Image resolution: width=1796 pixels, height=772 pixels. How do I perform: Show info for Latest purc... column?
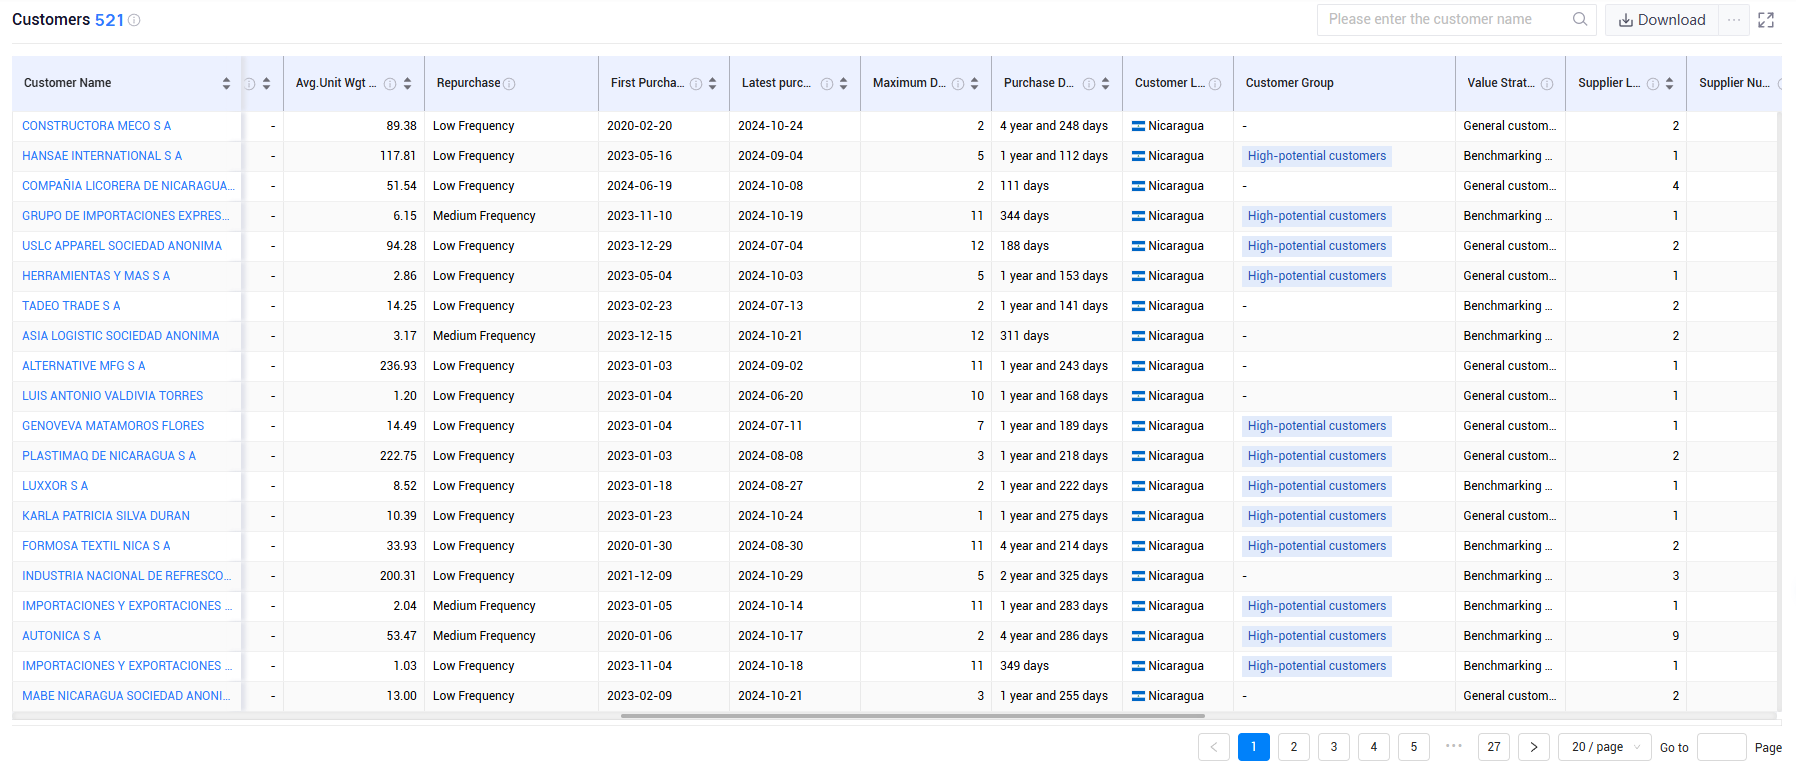pyautogui.click(x=827, y=84)
